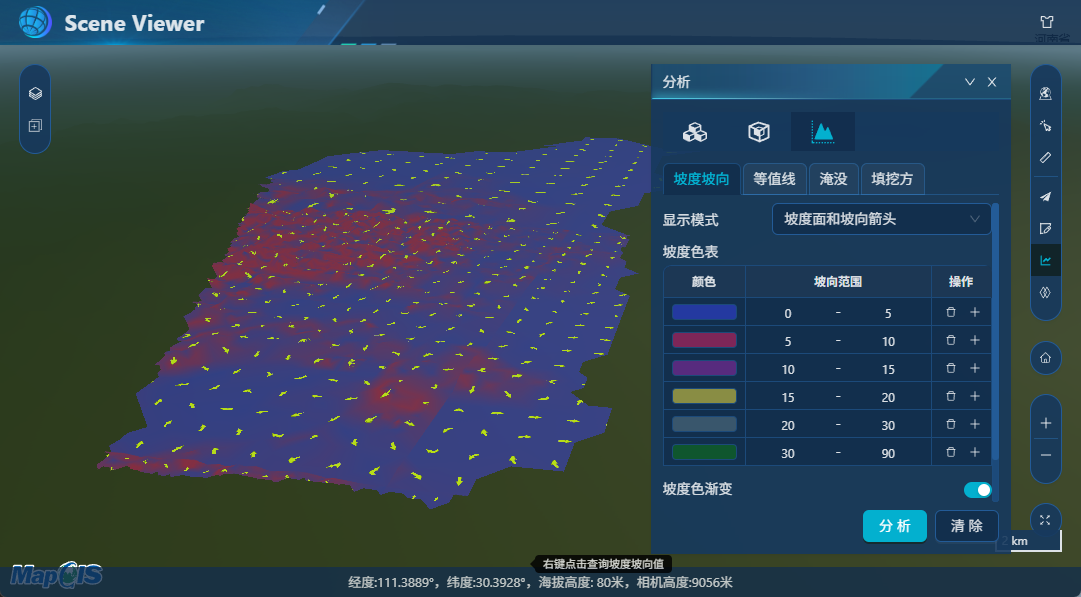The width and height of the screenshot is (1081, 597).
Task: Click the upper value field showing 90
Action: point(888,453)
